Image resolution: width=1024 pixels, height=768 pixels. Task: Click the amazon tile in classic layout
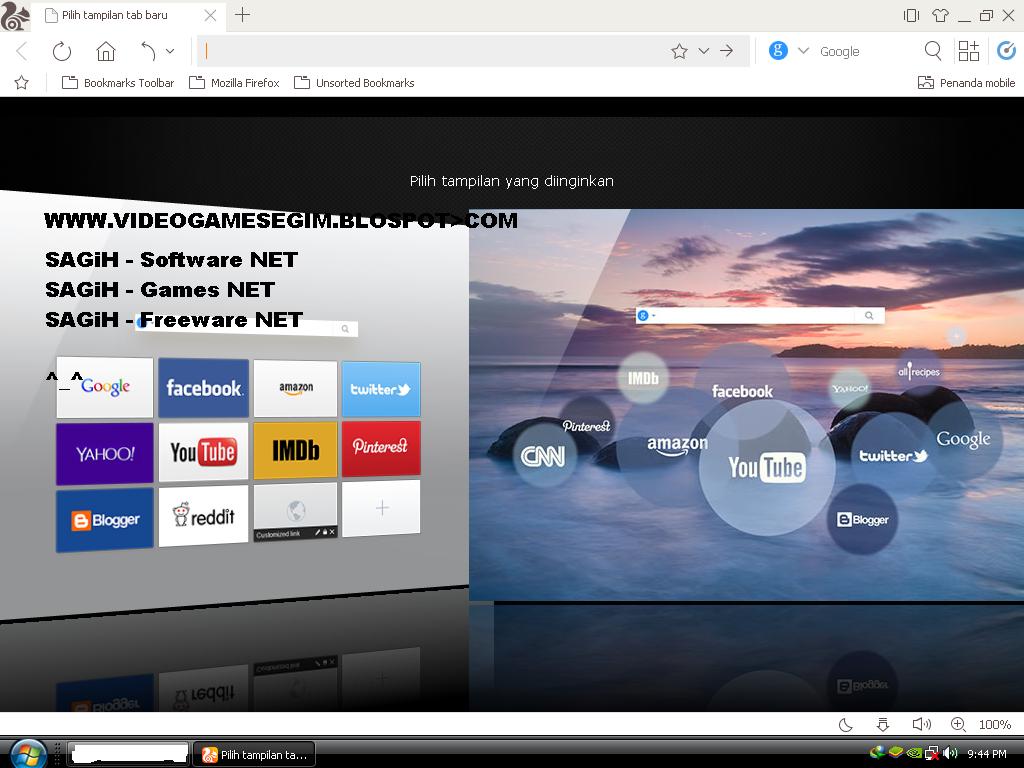tap(295, 389)
